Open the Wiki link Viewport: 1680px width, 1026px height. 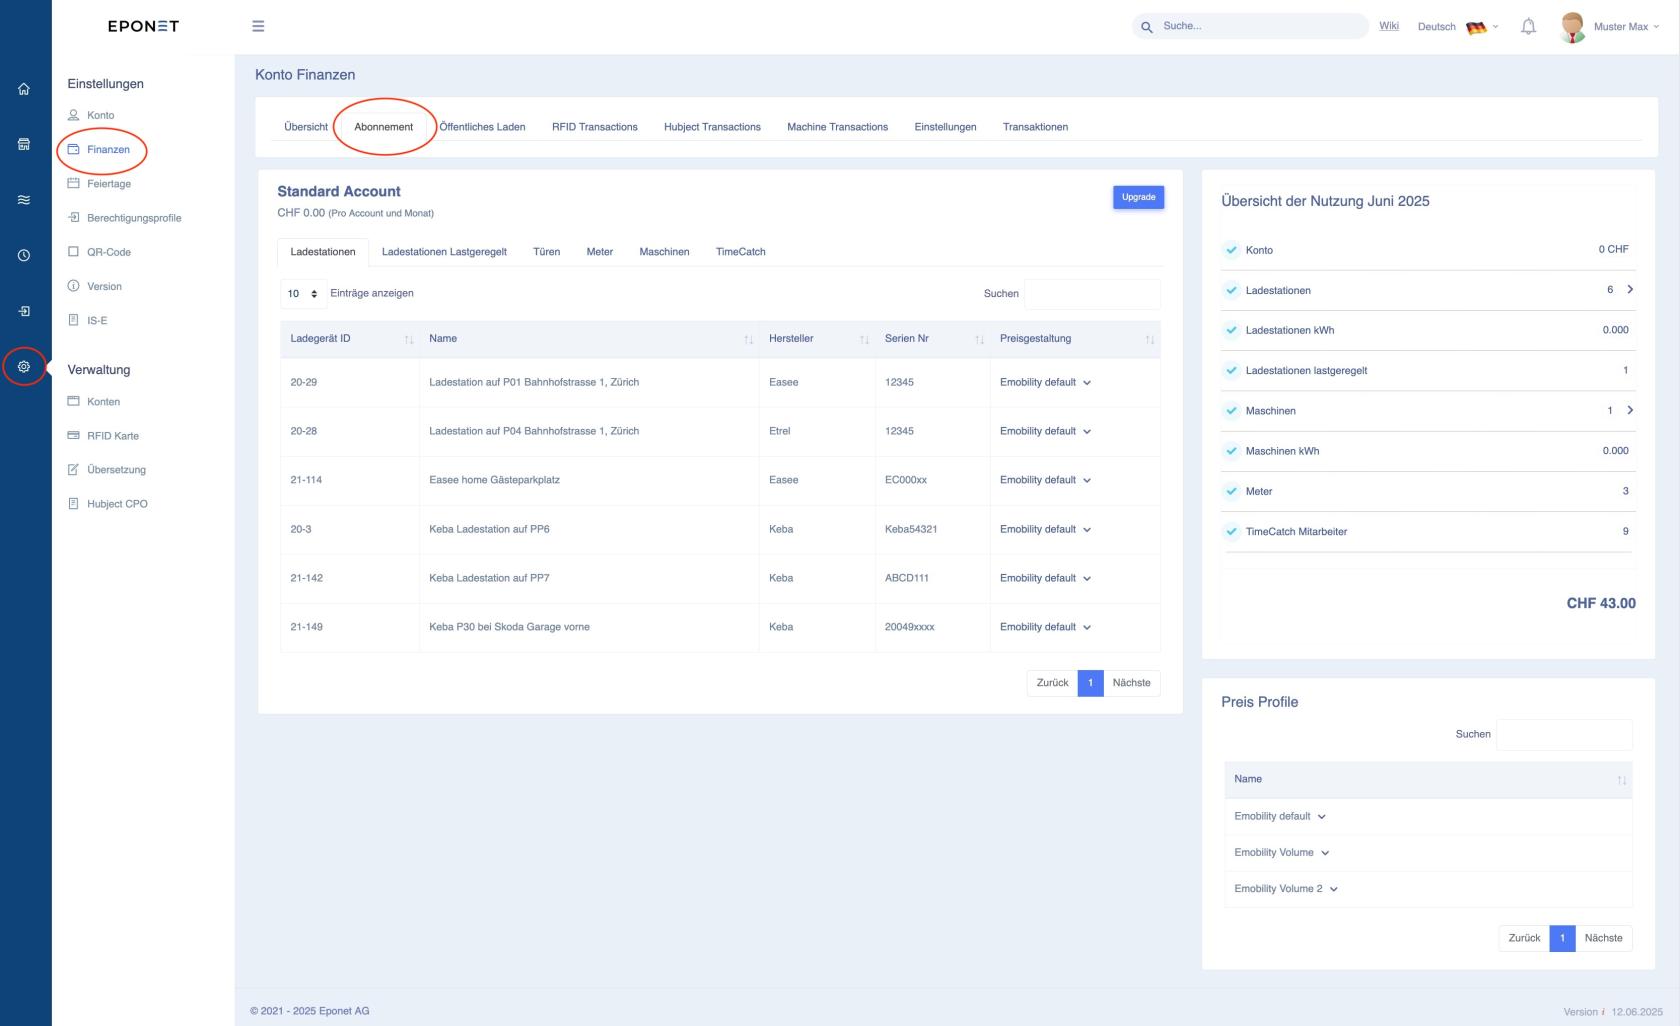[1389, 26]
